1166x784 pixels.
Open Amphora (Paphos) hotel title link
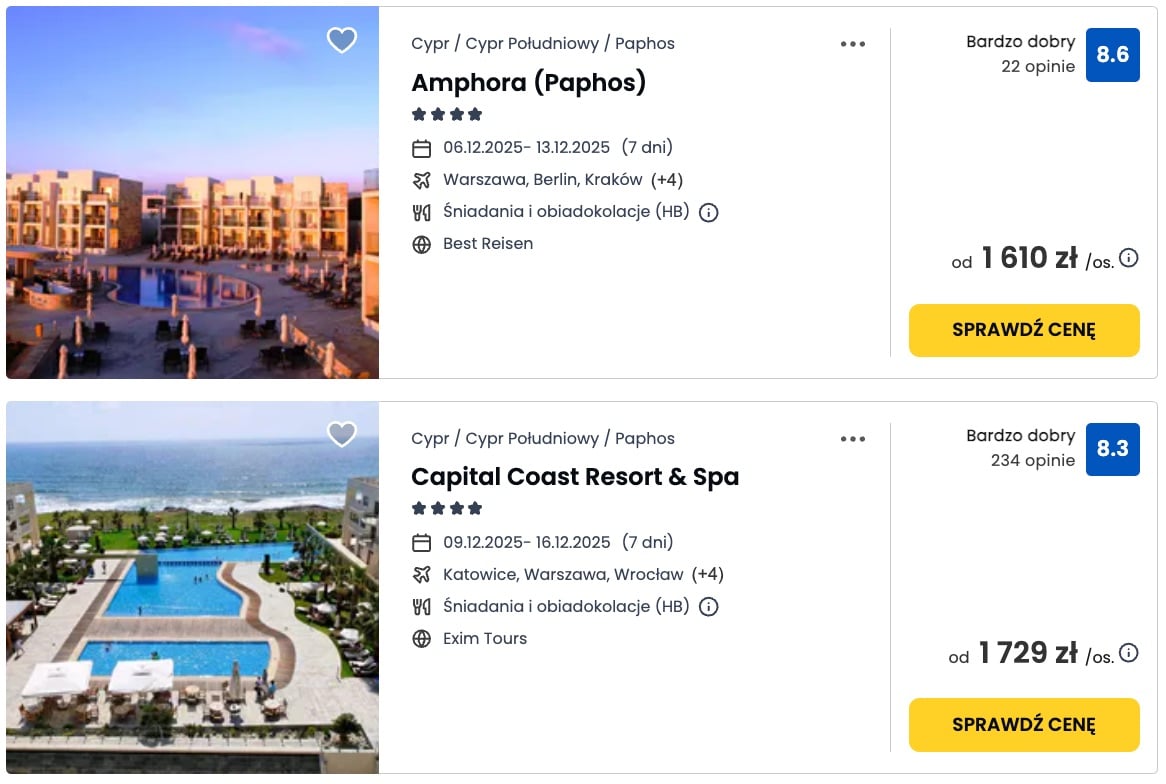pyautogui.click(x=528, y=82)
